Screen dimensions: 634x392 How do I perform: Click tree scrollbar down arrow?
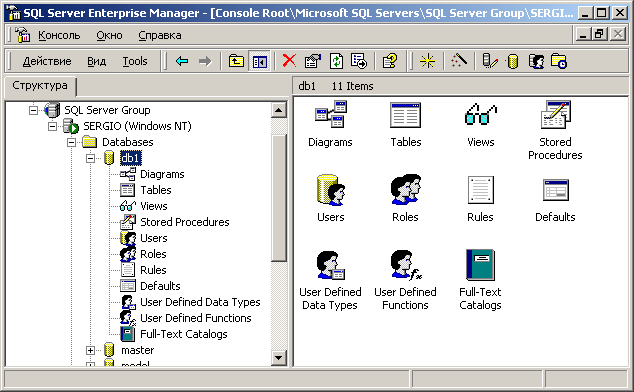pos(279,358)
